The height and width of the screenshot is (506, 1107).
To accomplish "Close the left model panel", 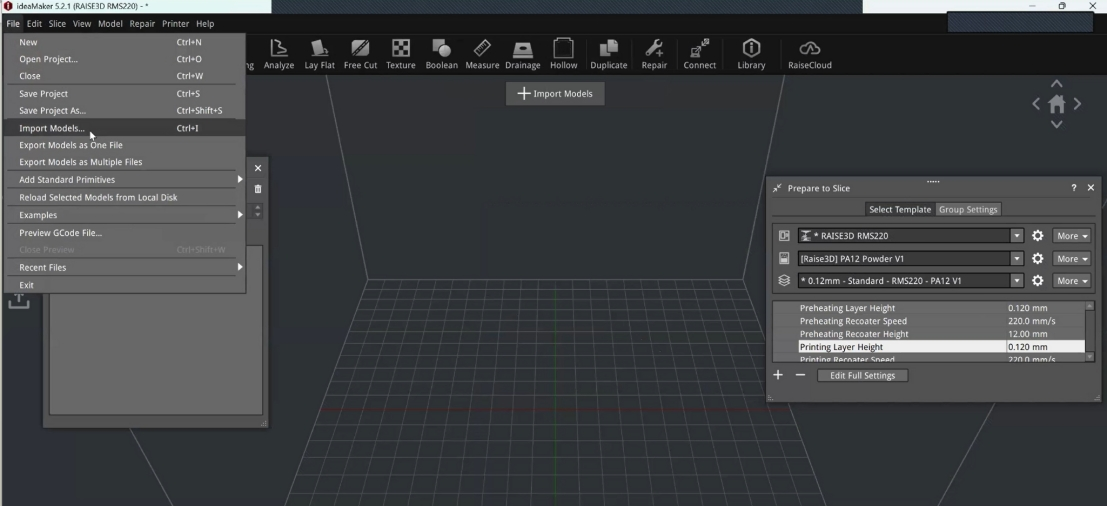I will 258,168.
